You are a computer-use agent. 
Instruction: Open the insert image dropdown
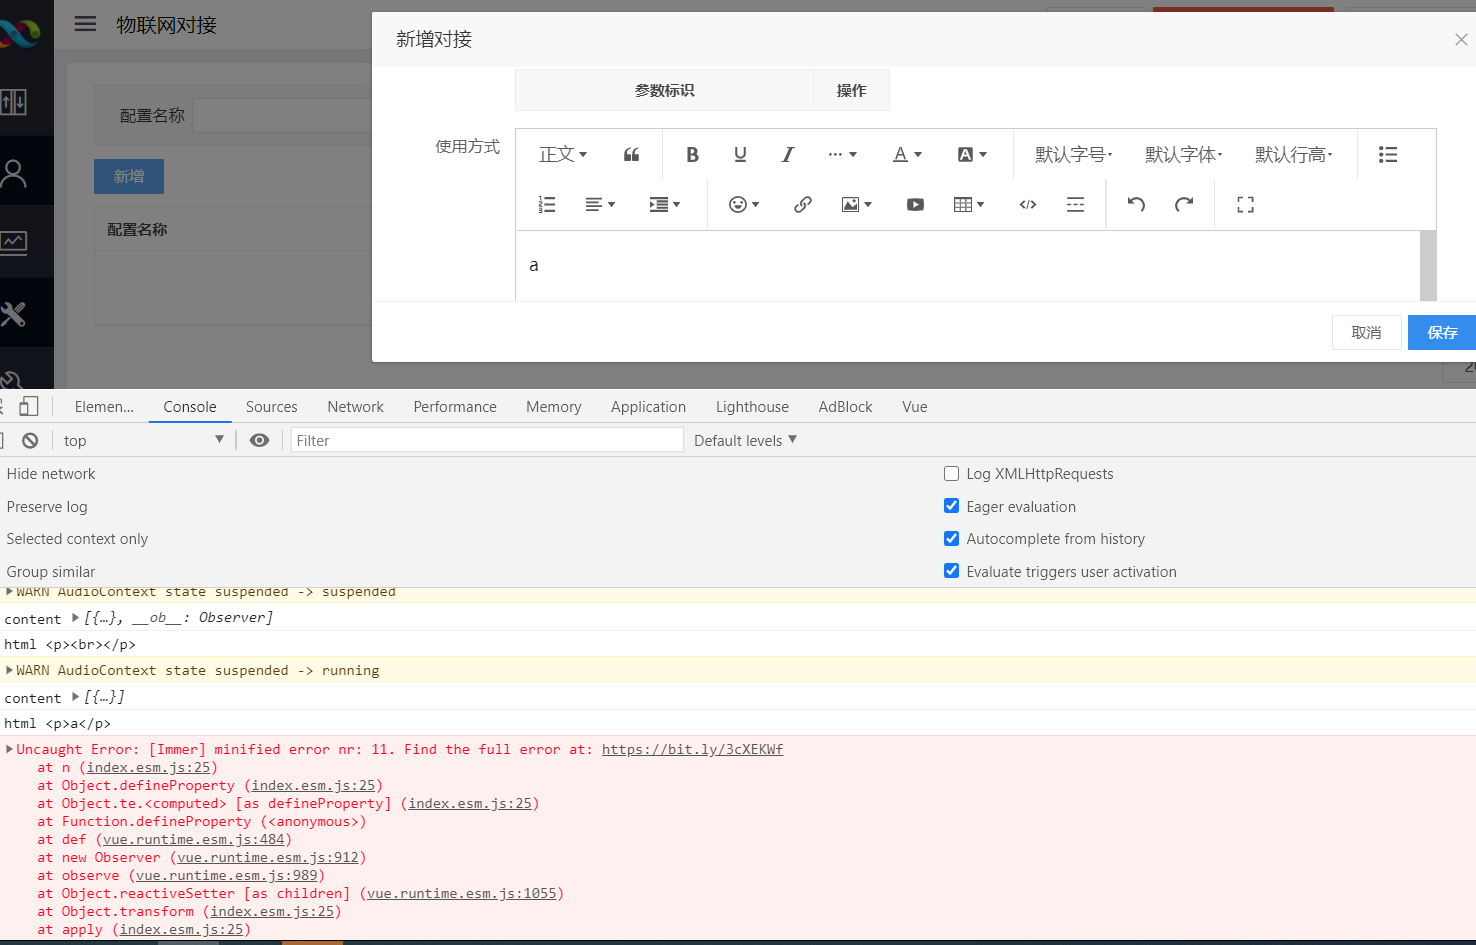point(857,205)
